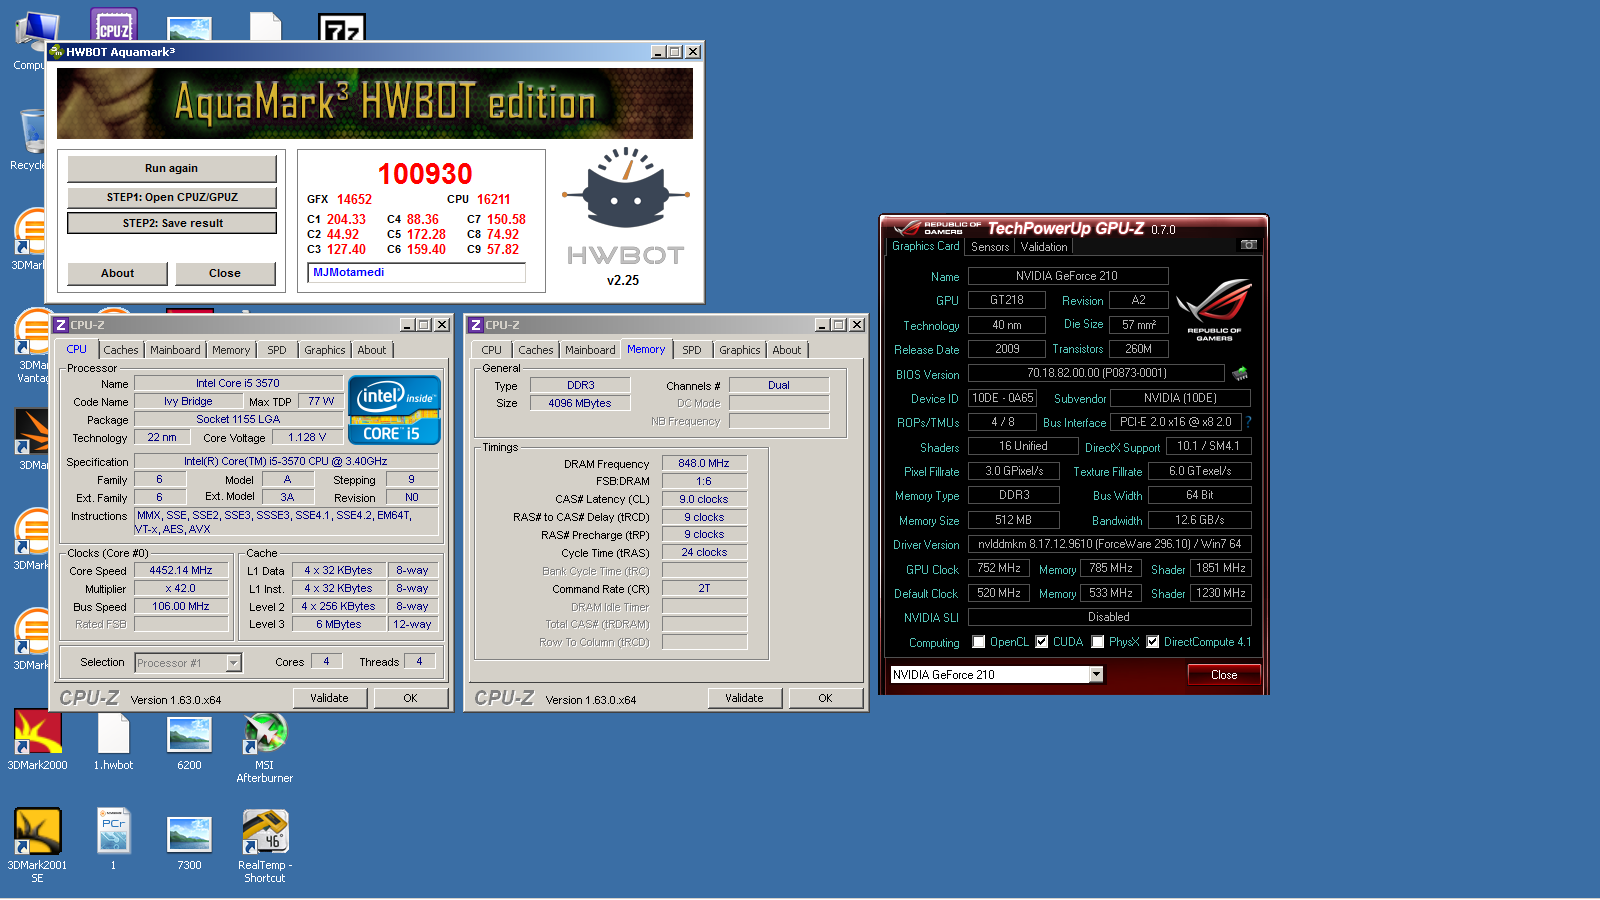Click the Specification text i5-3570 CPU
This screenshot has width=1600, height=900.
point(285,461)
